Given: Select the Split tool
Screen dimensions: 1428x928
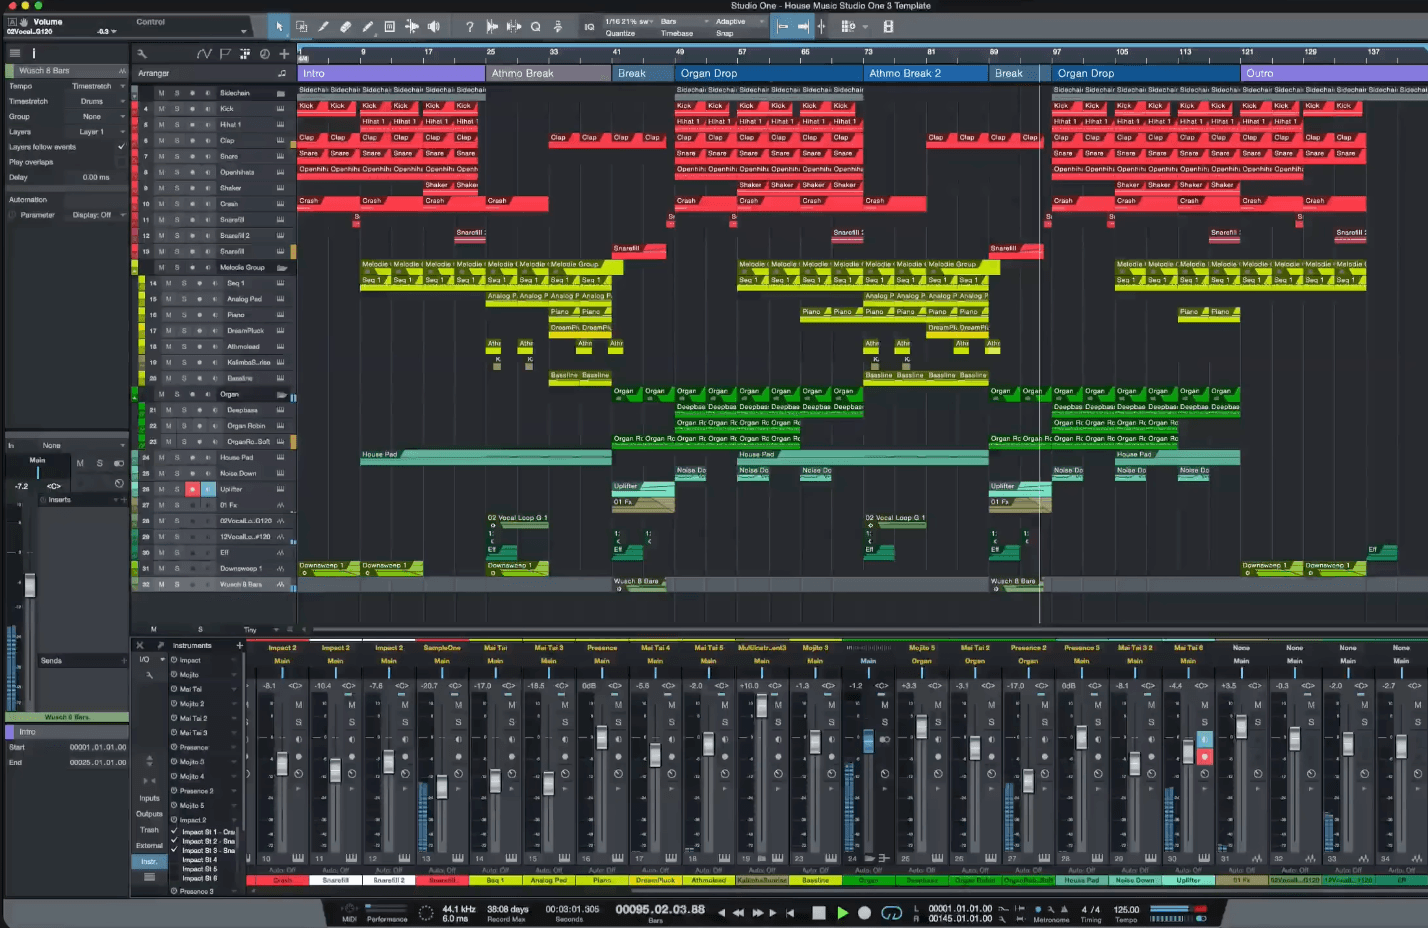Looking at the screenshot, I should [x=324, y=26].
